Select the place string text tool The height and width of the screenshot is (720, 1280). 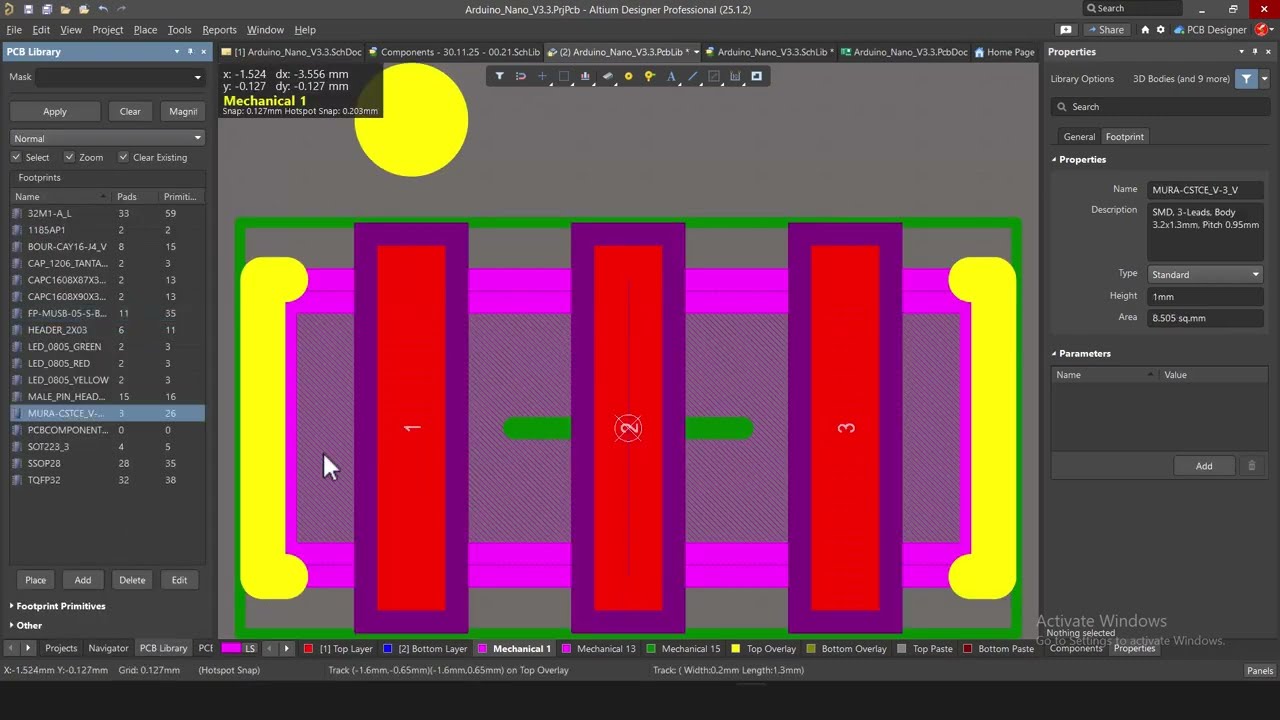point(671,76)
